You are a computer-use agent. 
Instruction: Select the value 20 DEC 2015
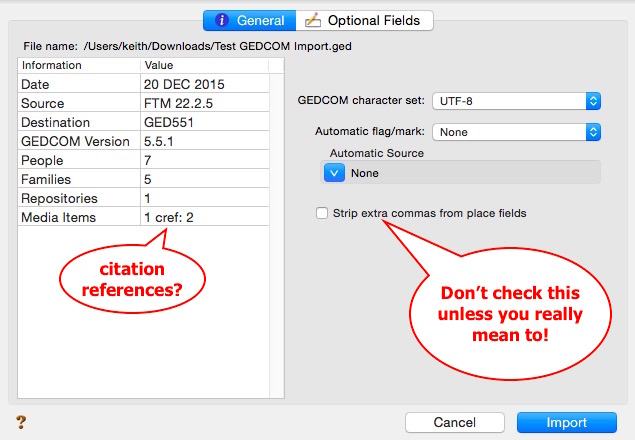(184, 84)
